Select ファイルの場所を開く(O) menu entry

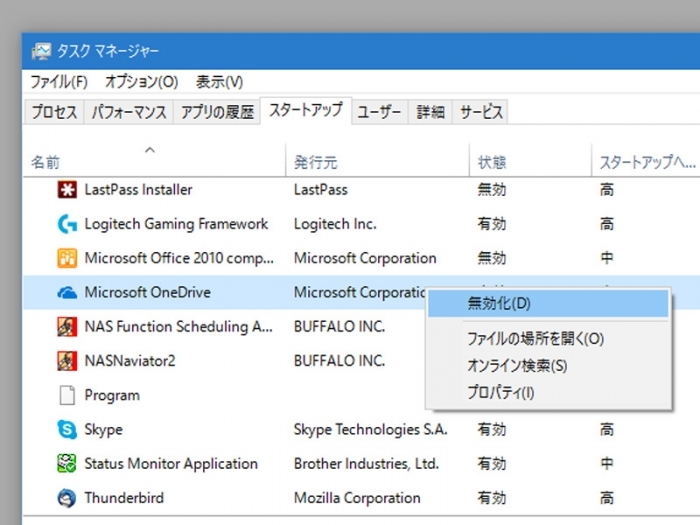point(535,339)
